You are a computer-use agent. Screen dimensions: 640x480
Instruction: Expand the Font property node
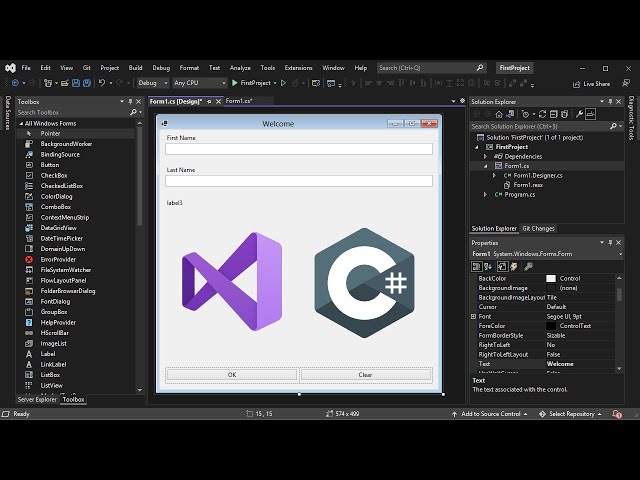473,316
